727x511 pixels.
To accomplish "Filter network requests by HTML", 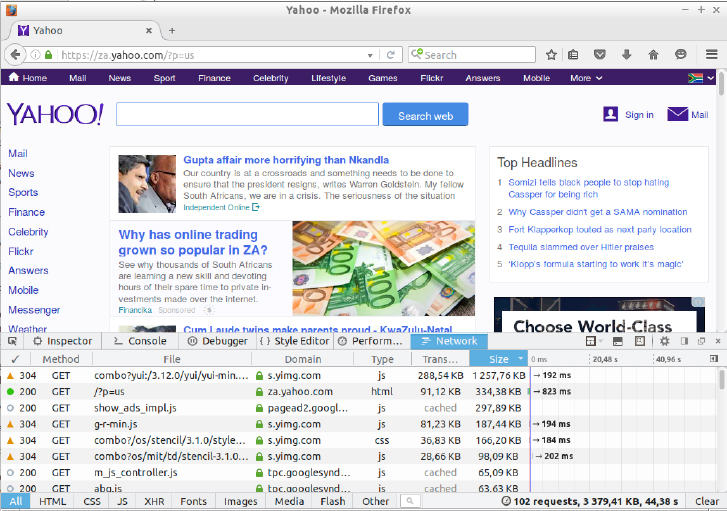I will [x=52, y=501].
